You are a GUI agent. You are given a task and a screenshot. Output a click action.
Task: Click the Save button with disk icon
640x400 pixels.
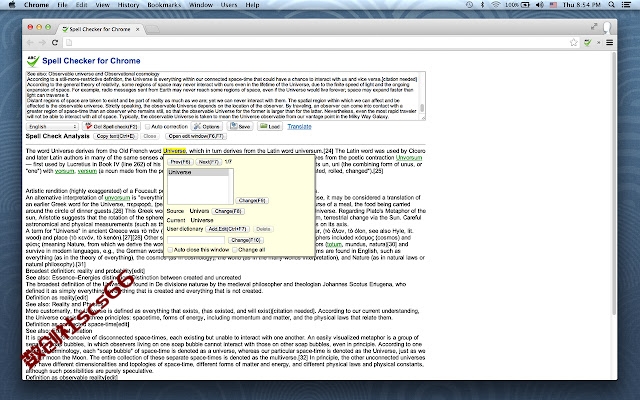click(x=240, y=127)
